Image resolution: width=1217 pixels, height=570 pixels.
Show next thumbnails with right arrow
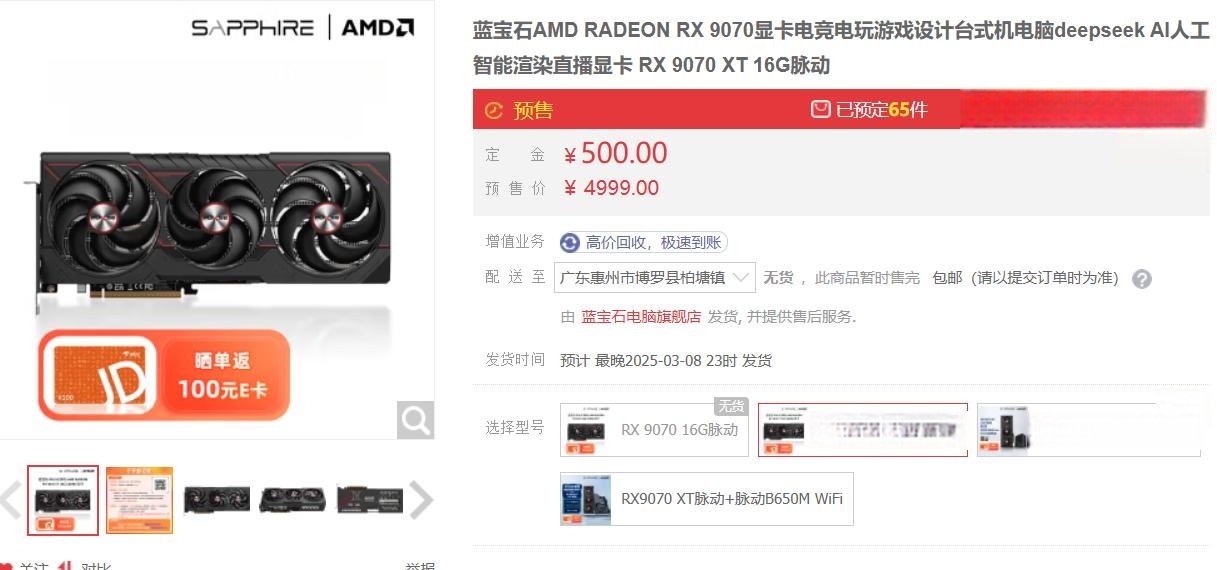(x=421, y=501)
